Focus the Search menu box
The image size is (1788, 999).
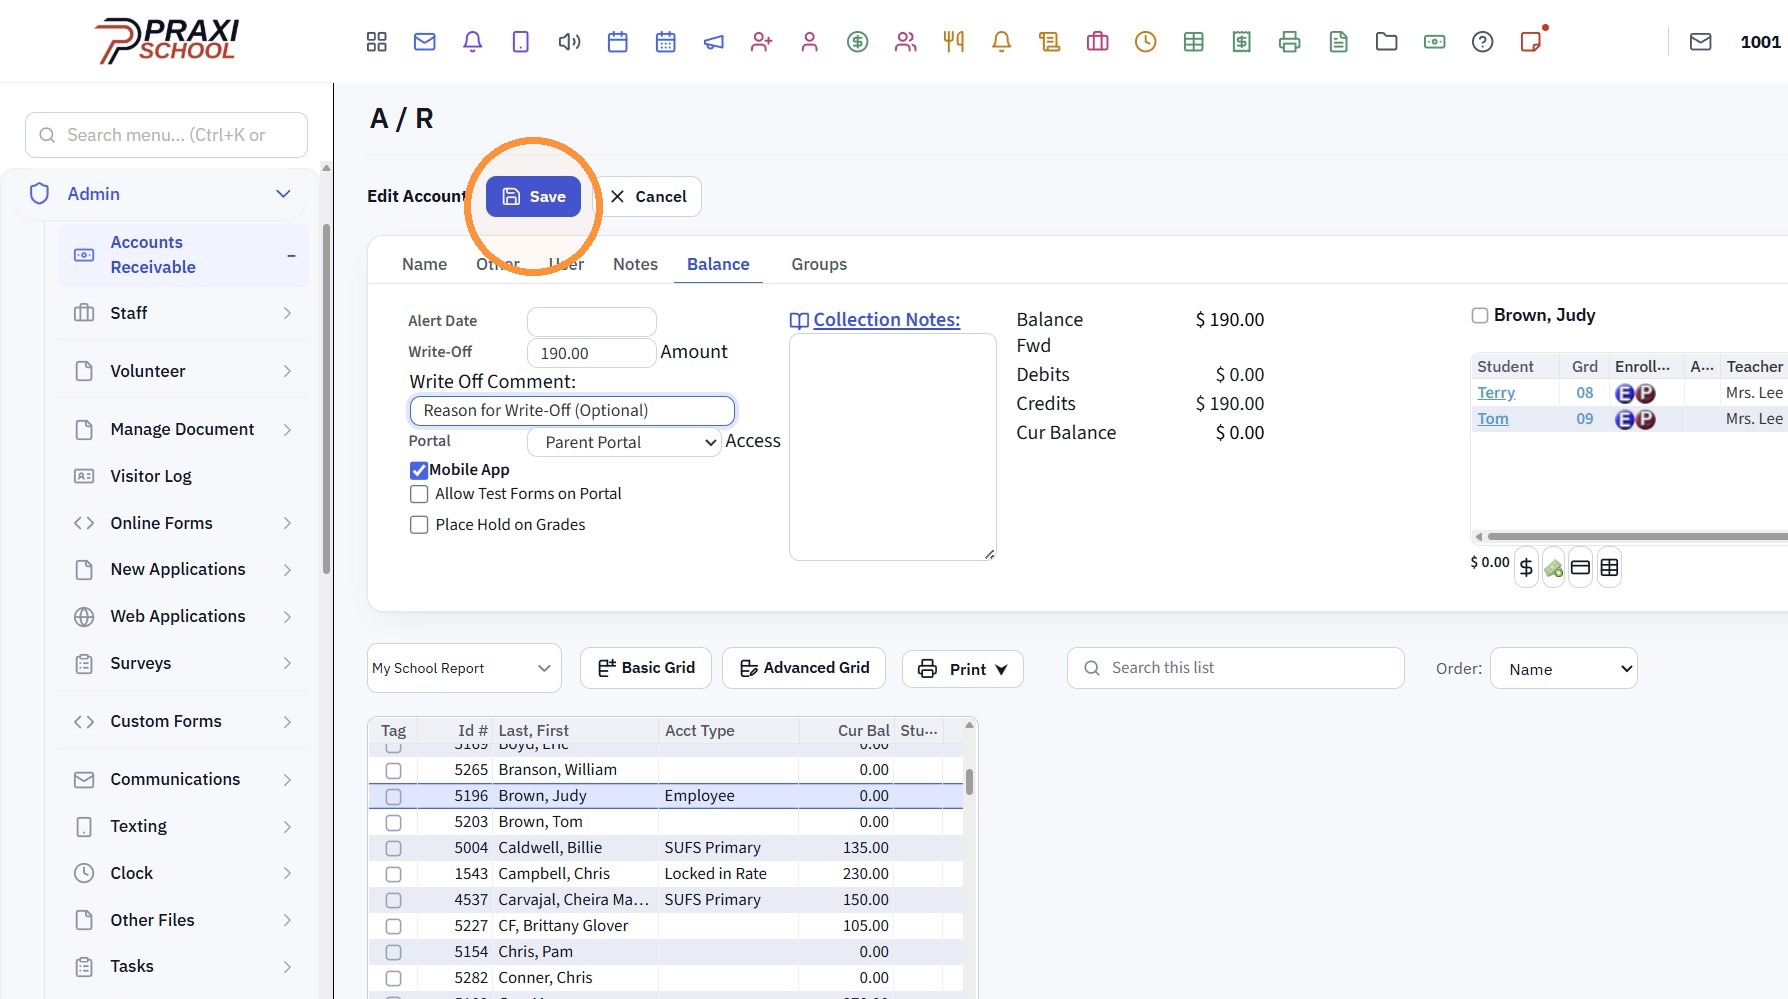[x=166, y=135]
